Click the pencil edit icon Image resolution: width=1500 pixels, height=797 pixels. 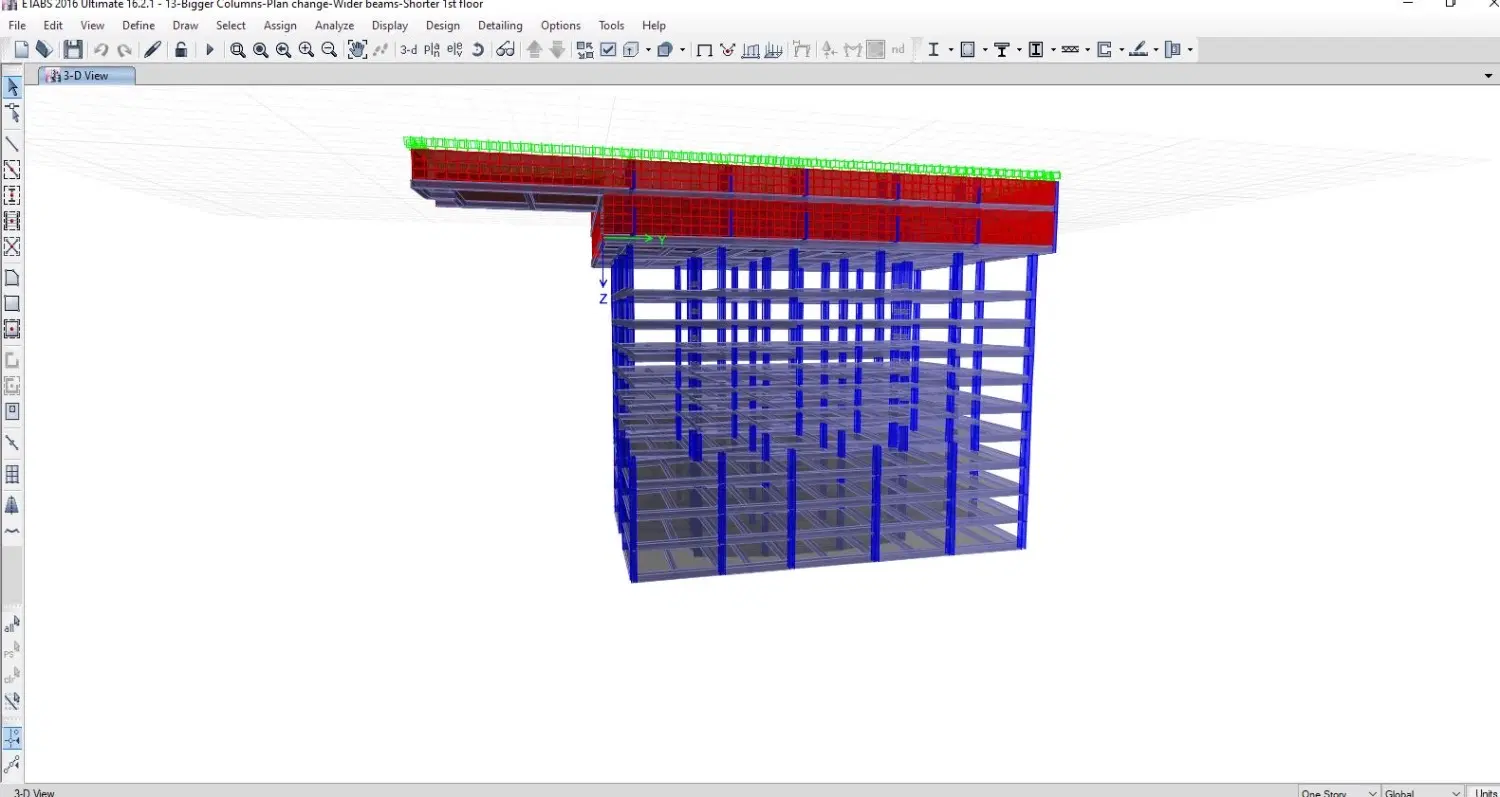[153, 49]
